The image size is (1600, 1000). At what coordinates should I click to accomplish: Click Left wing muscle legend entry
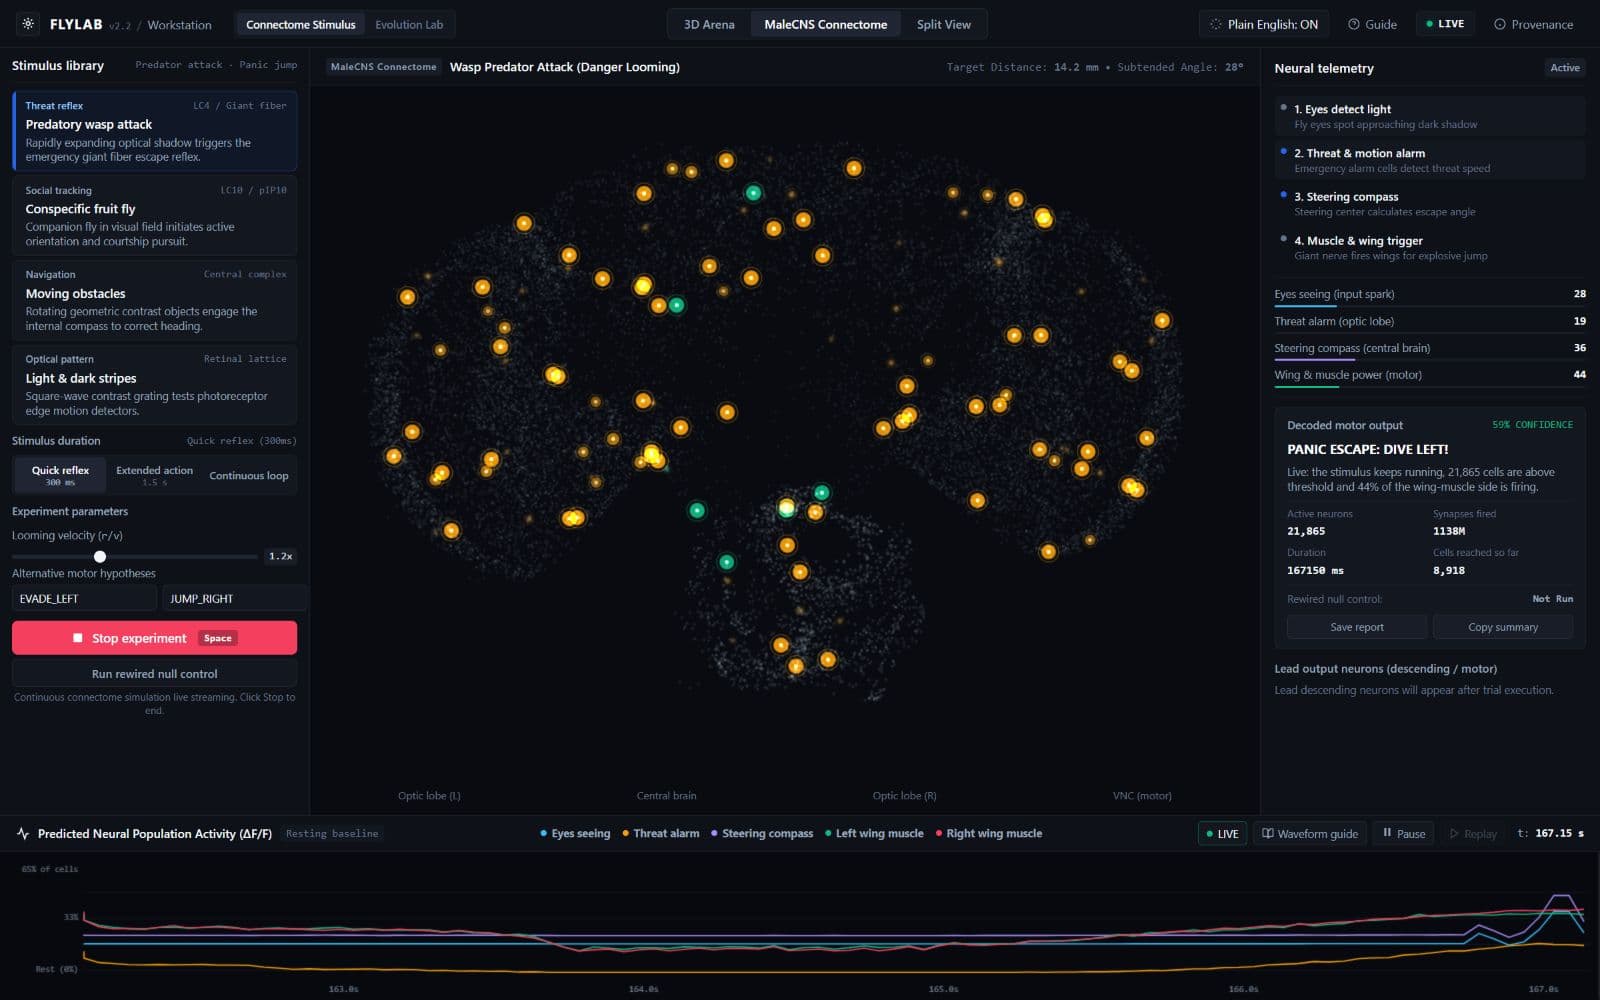click(x=874, y=833)
